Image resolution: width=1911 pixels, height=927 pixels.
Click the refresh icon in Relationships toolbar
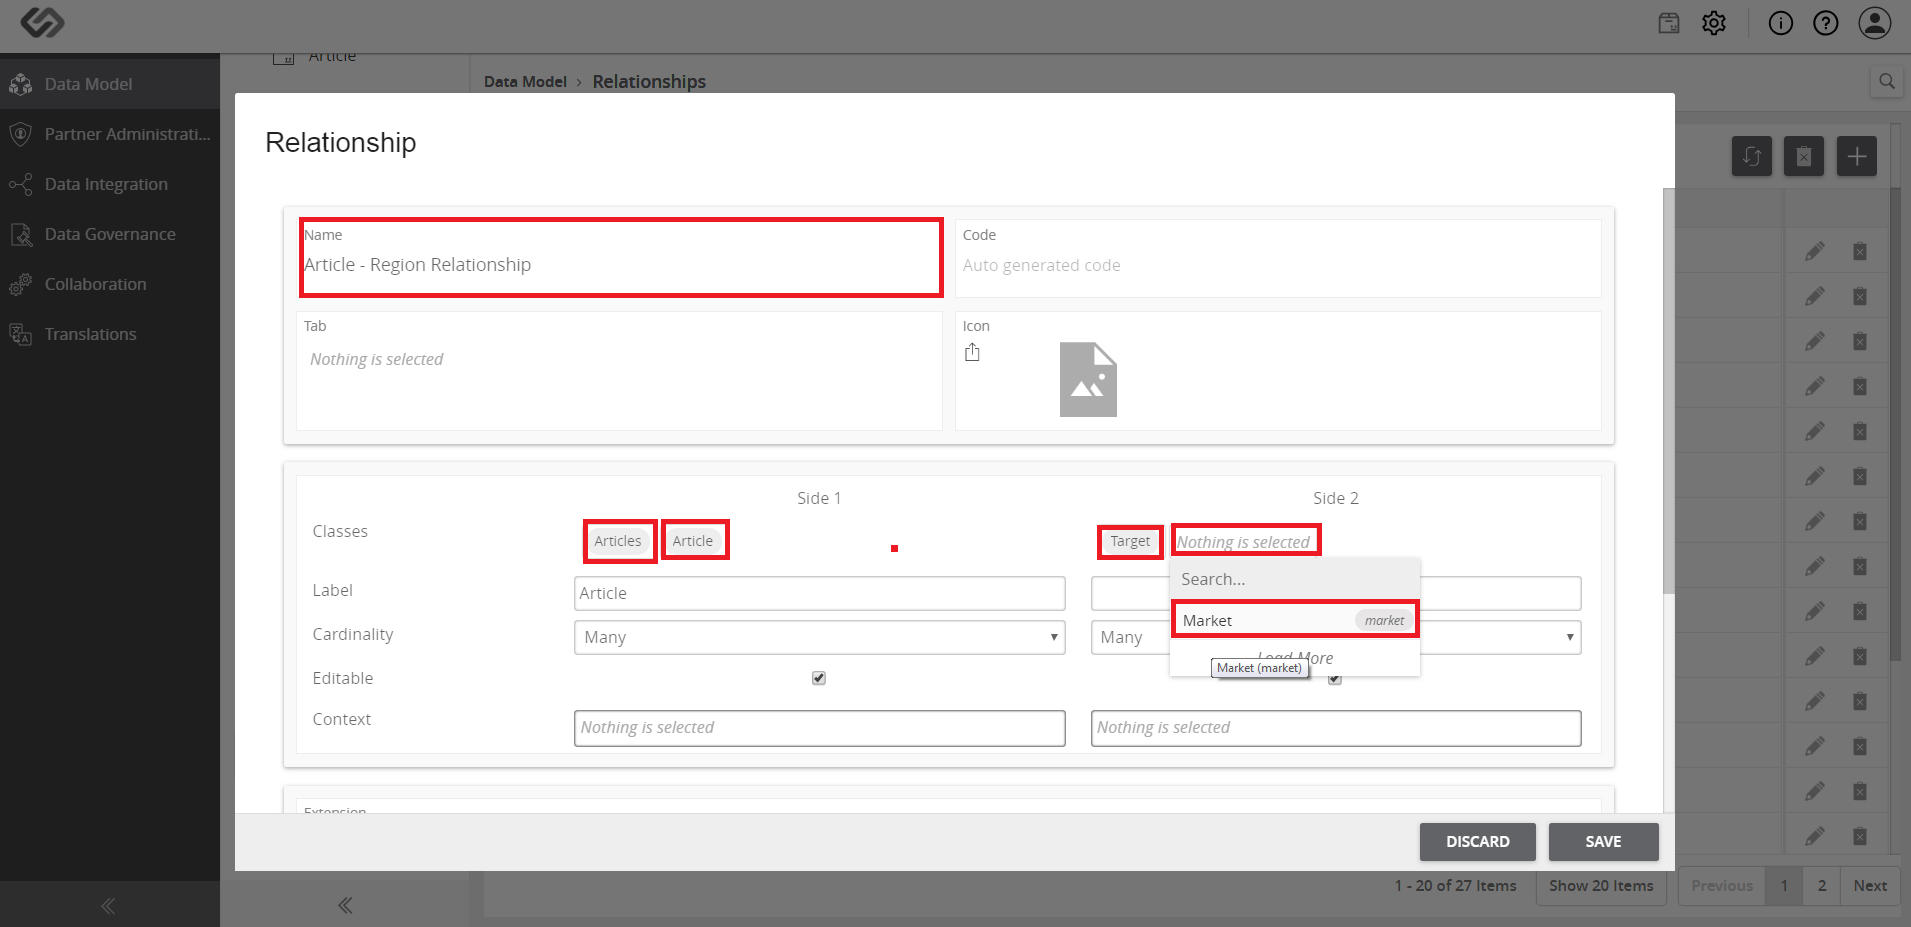tap(1752, 156)
